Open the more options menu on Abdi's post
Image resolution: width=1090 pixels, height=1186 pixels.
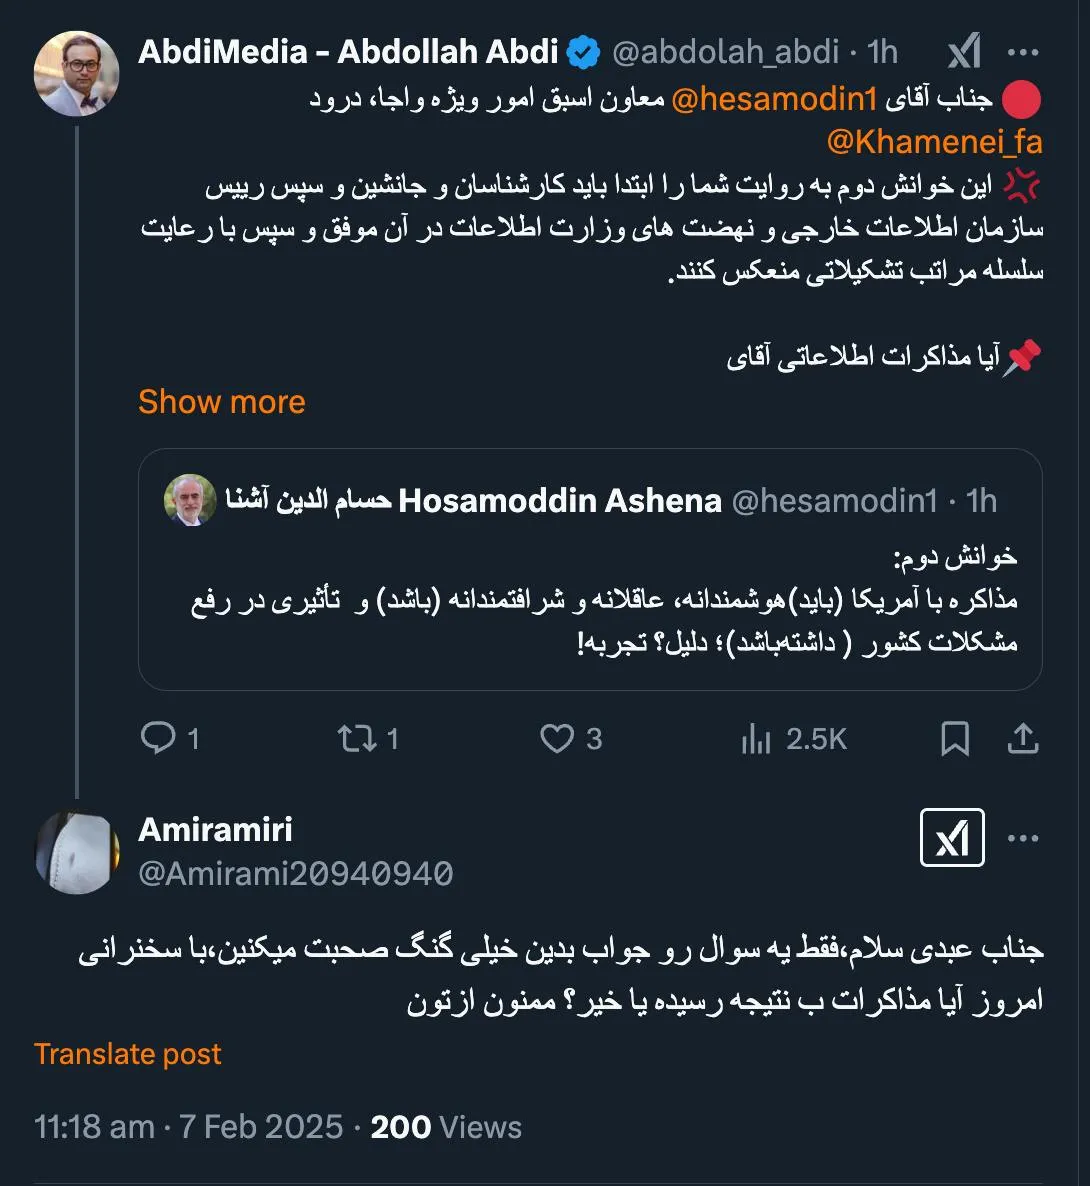[1023, 51]
